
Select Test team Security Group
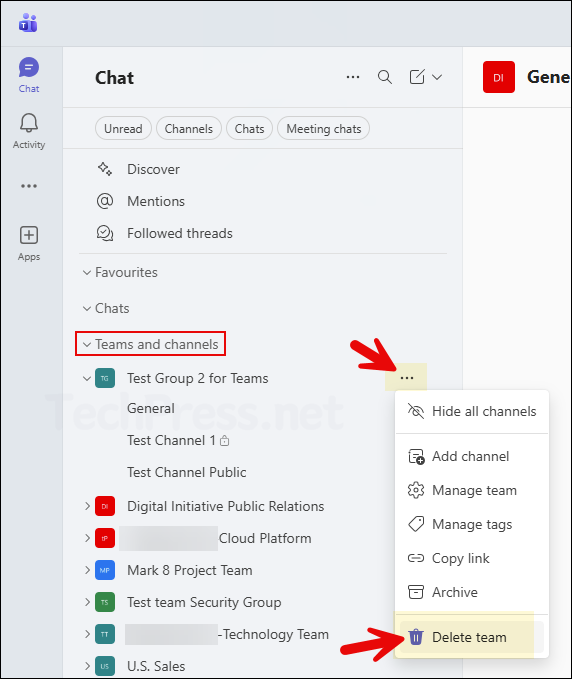[204, 602]
